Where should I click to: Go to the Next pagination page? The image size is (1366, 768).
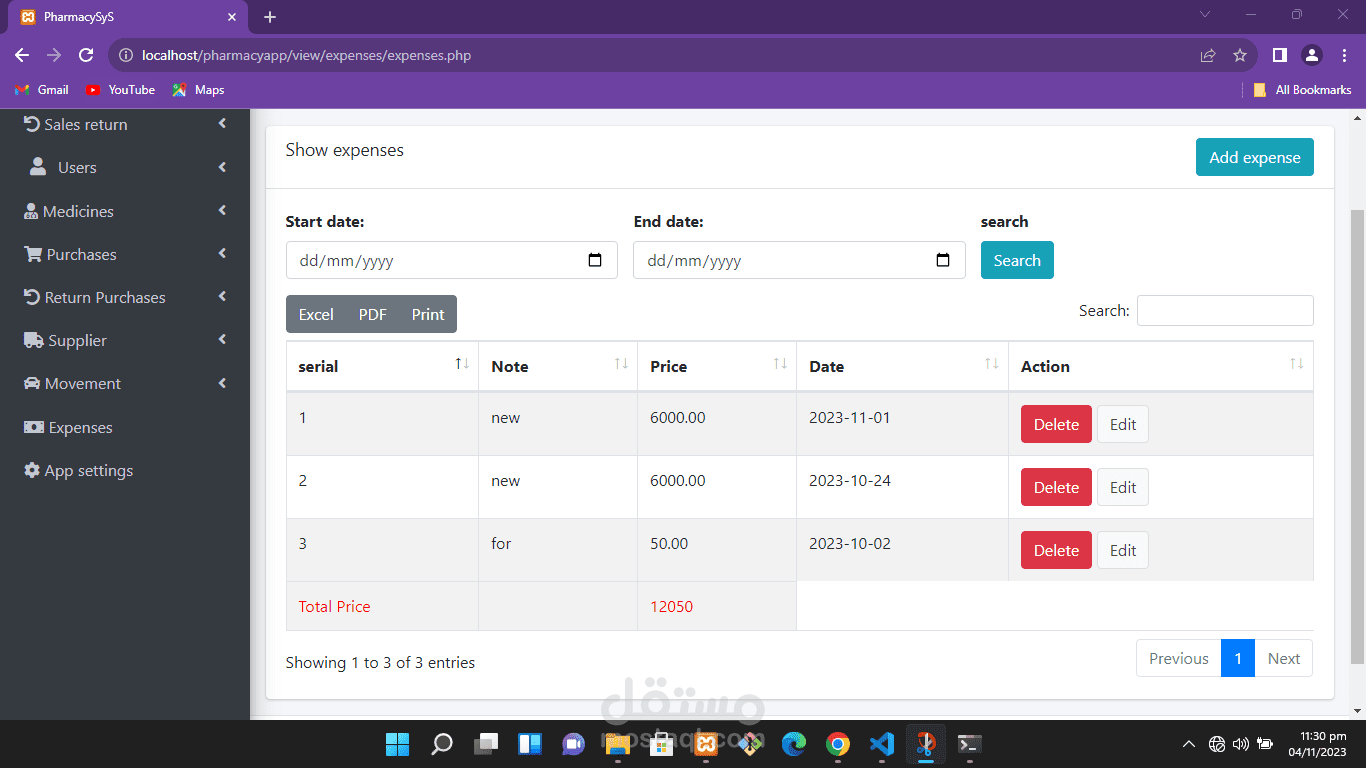pyautogui.click(x=1283, y=658)
